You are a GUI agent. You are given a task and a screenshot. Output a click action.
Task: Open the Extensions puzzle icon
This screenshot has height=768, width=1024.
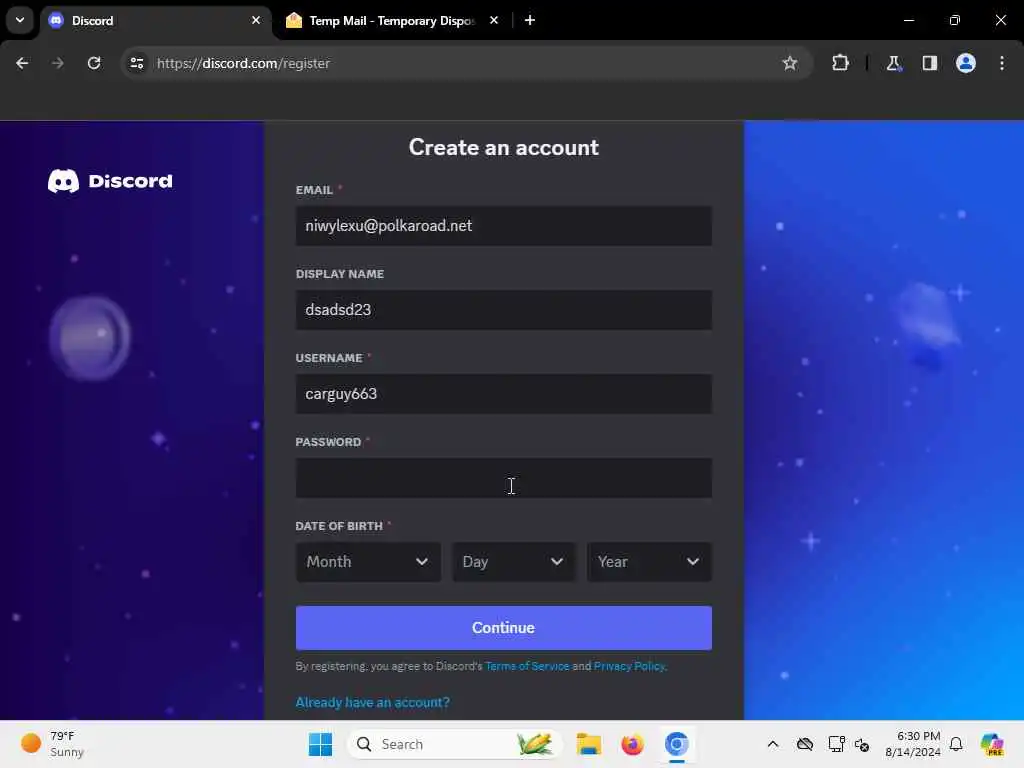coord(840,63)
